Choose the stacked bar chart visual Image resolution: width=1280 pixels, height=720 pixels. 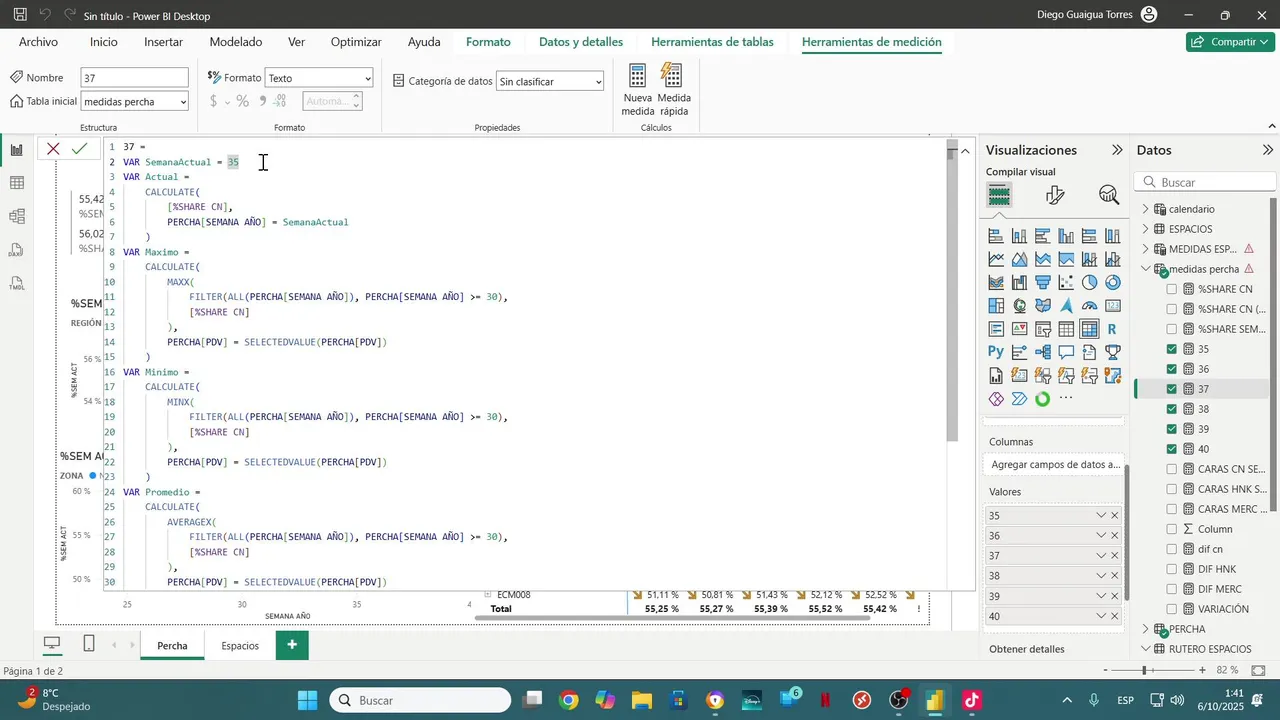point(996,236)
